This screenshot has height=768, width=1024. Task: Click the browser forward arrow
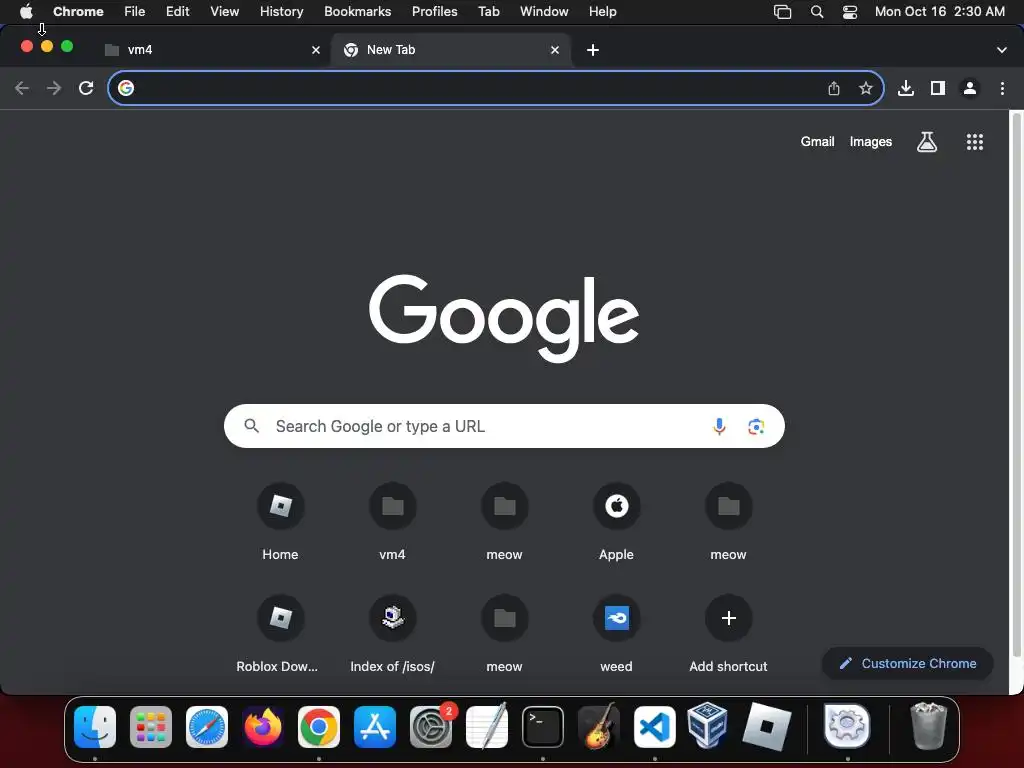(54, 88)
